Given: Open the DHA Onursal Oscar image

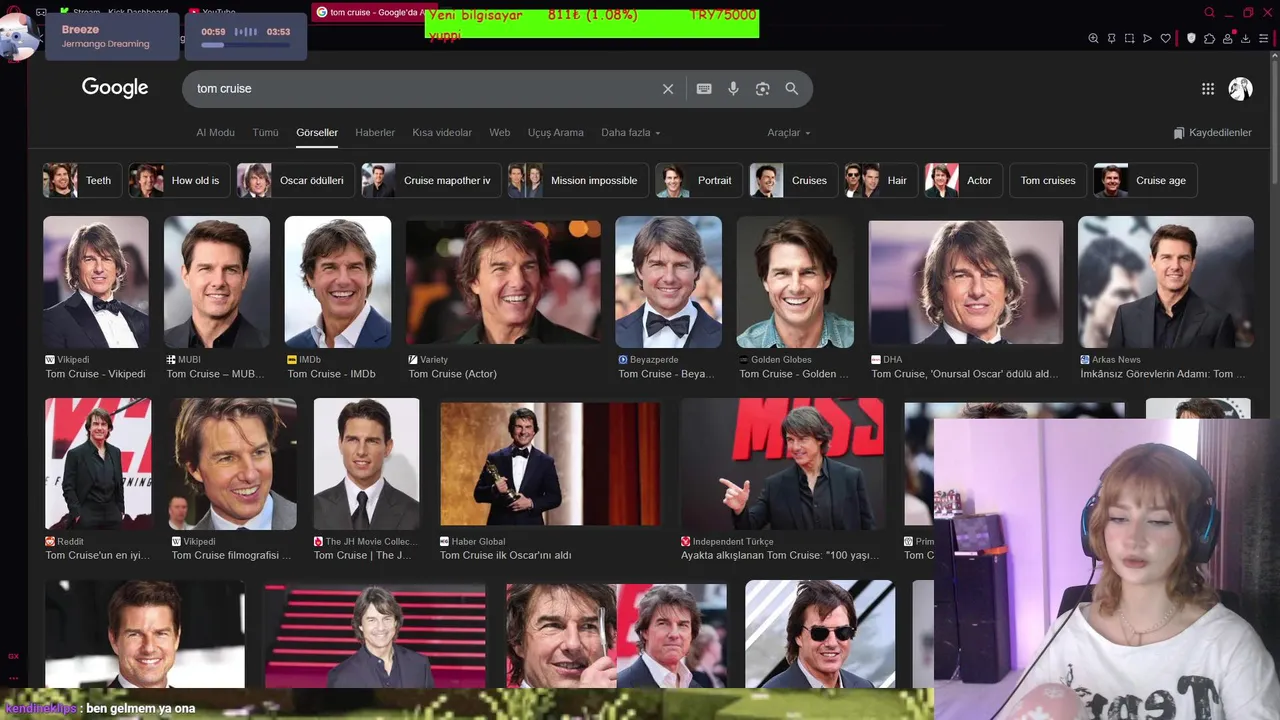Looking at the screenshot, I should coord(966,283).
